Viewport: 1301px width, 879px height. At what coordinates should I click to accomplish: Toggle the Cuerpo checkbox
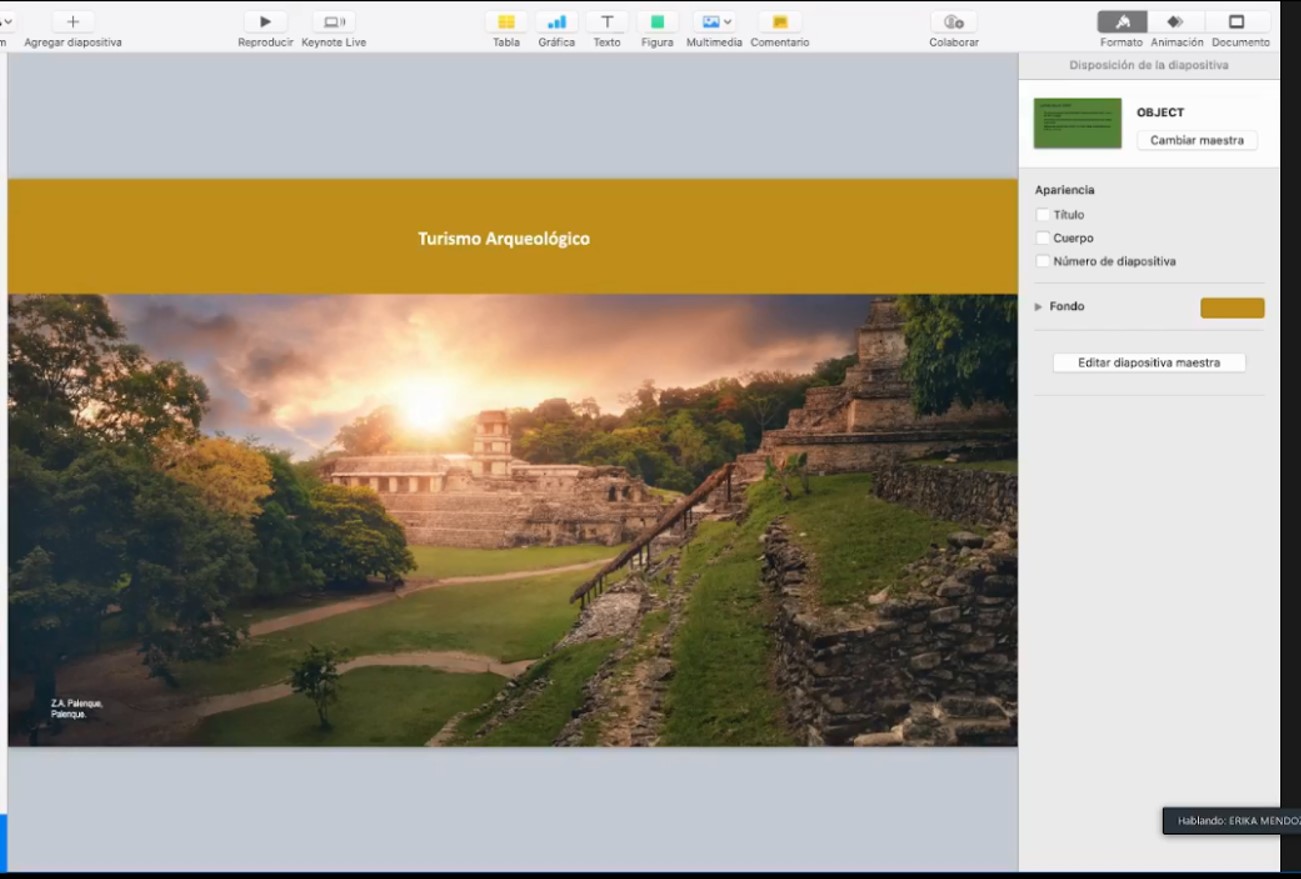1043,238
